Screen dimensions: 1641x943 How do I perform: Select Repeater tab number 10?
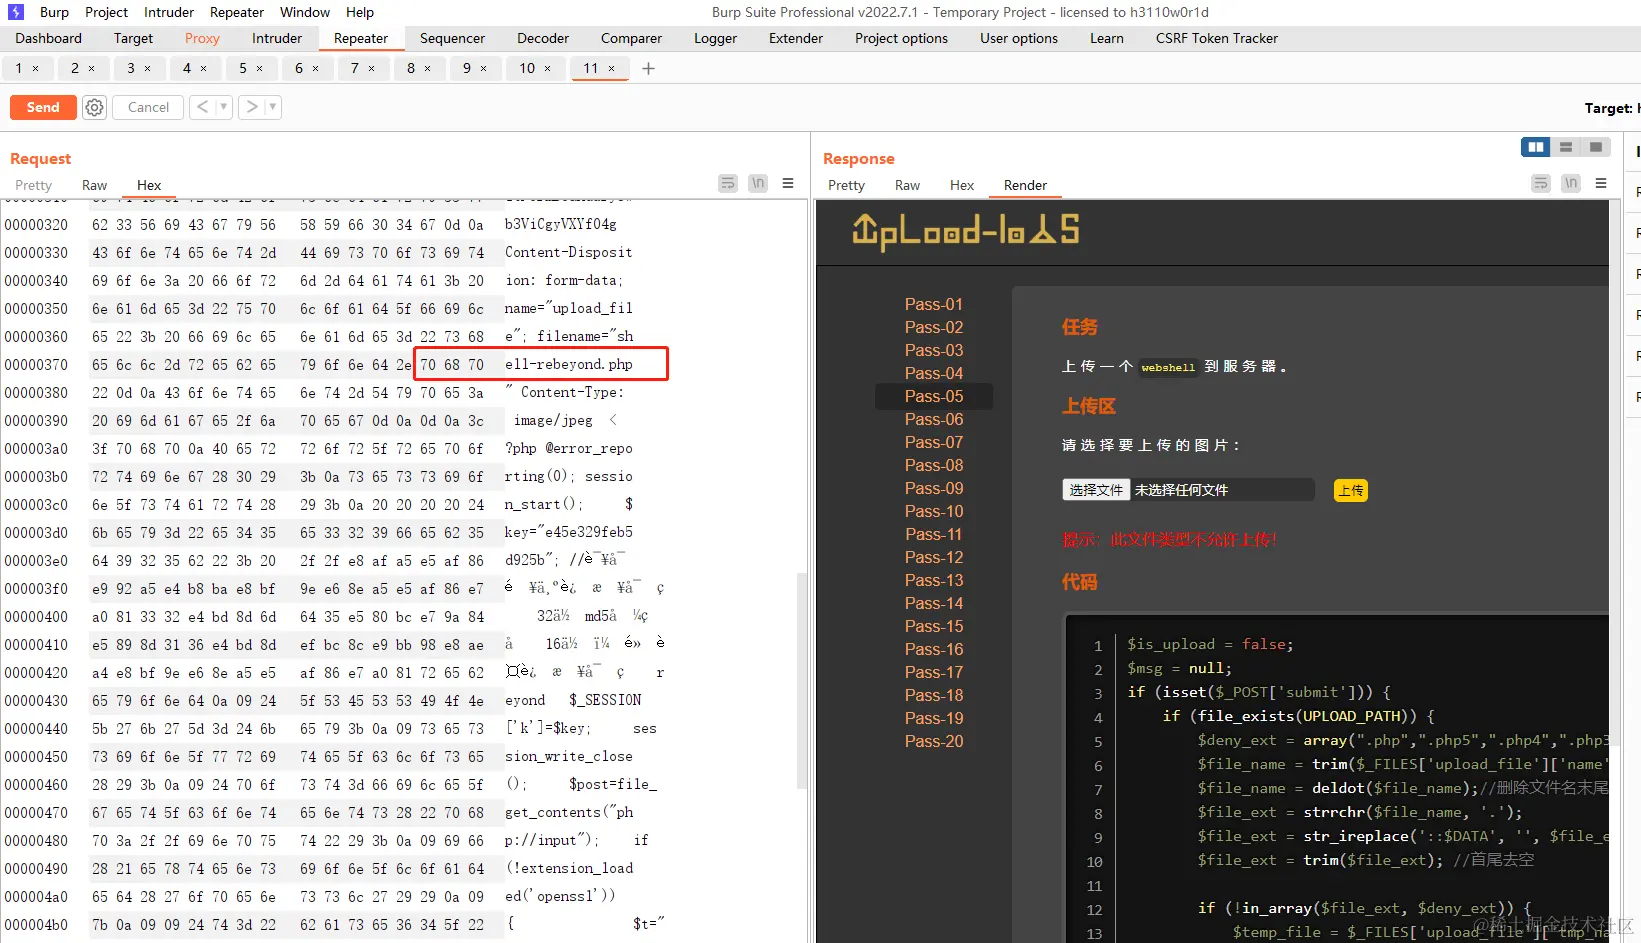click(x=527, y=68)
